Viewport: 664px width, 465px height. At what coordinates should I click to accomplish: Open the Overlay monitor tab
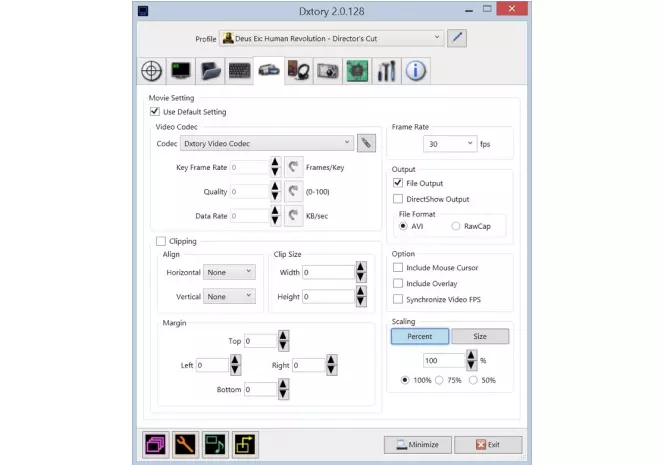[x=181, y=71]
